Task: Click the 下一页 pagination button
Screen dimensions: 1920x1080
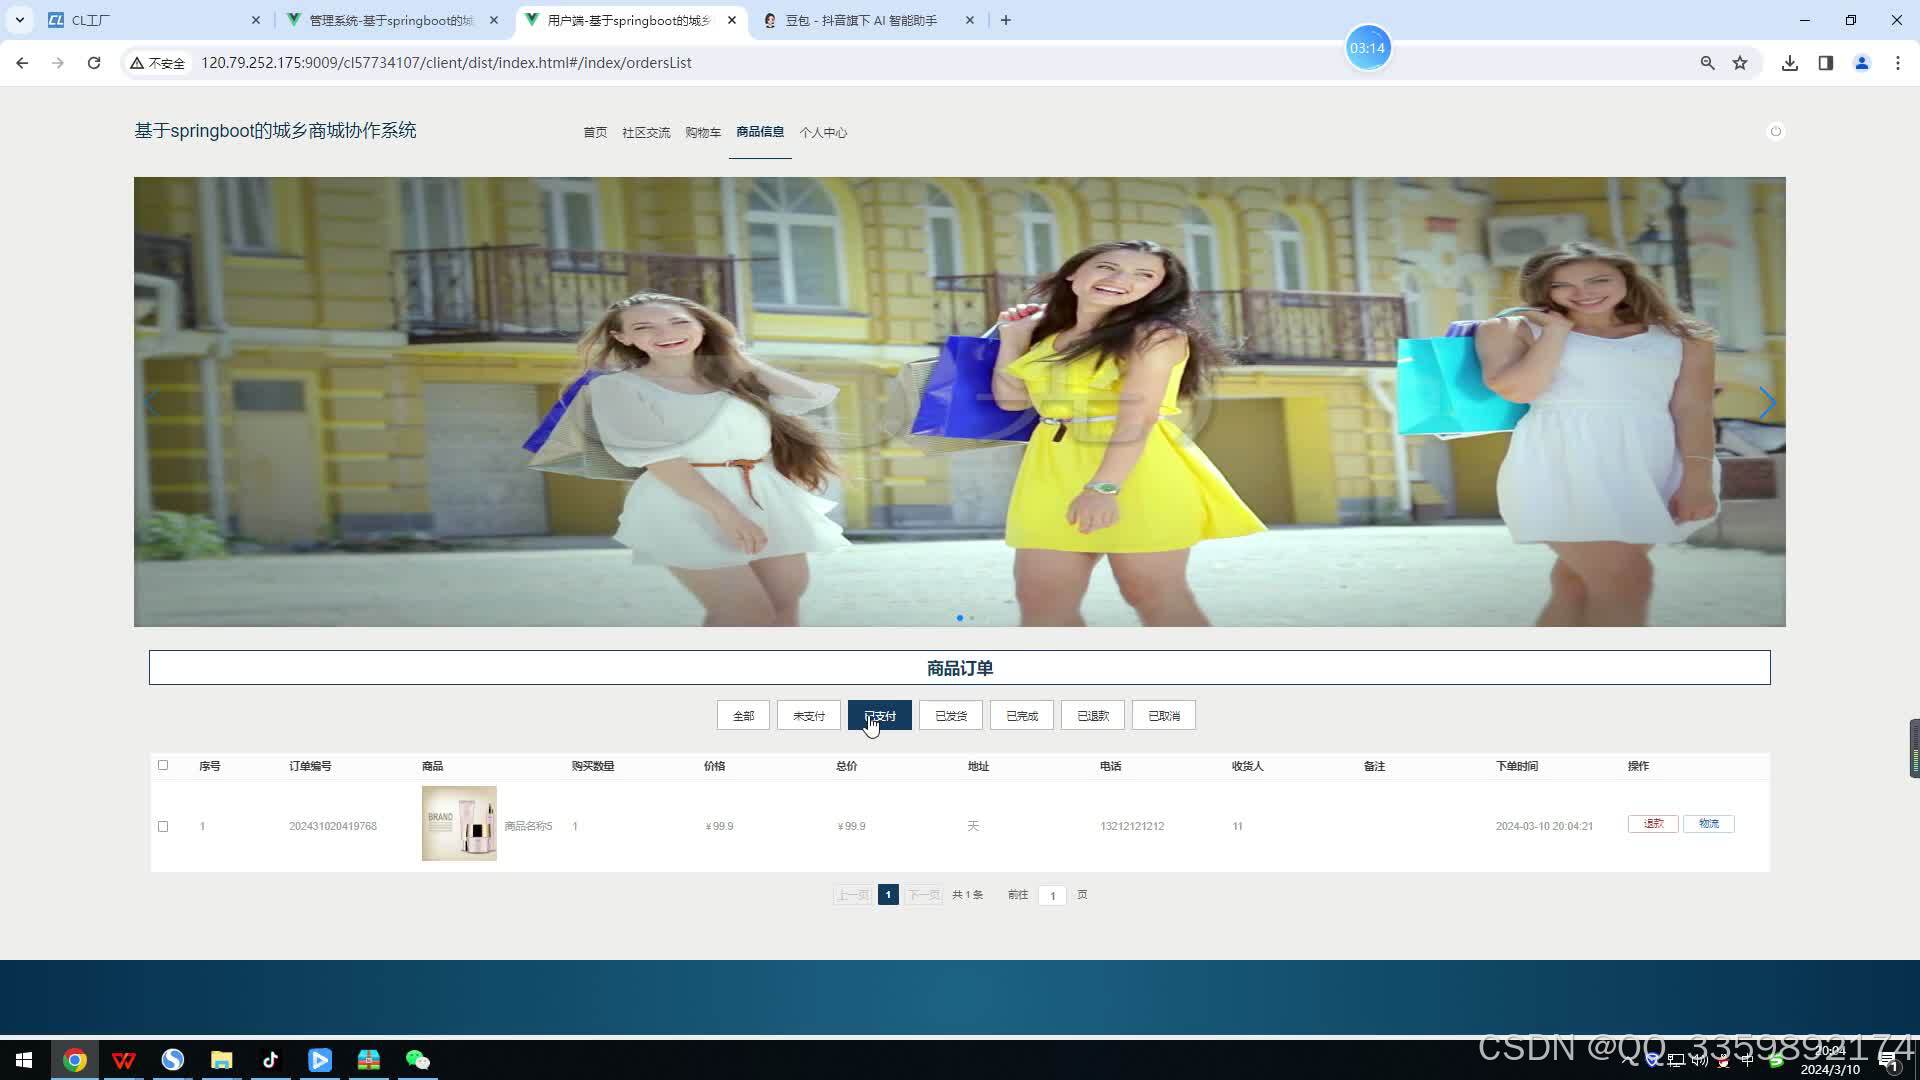Action: [923, 895]
